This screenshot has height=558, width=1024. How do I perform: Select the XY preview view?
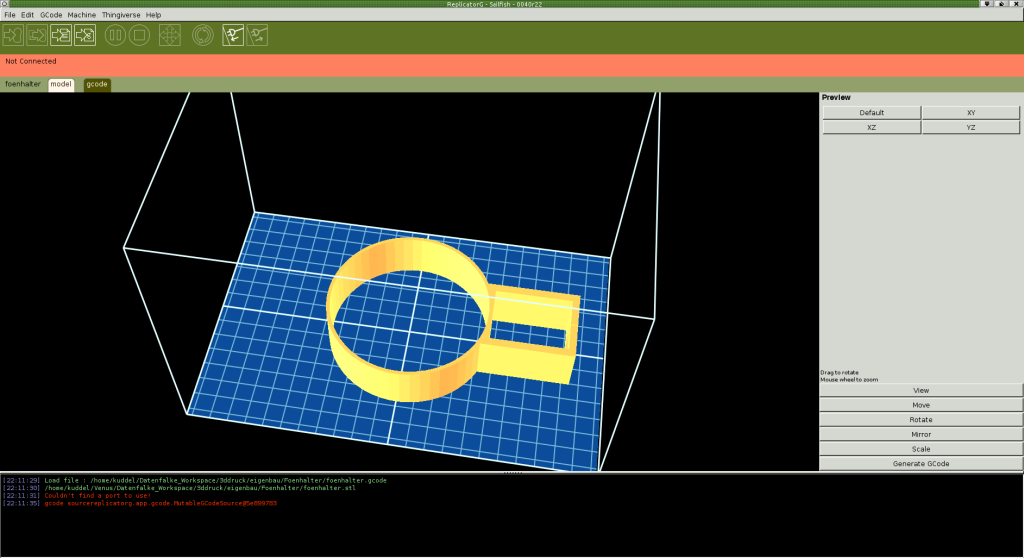pyautogui.click(x=970, y=112)
